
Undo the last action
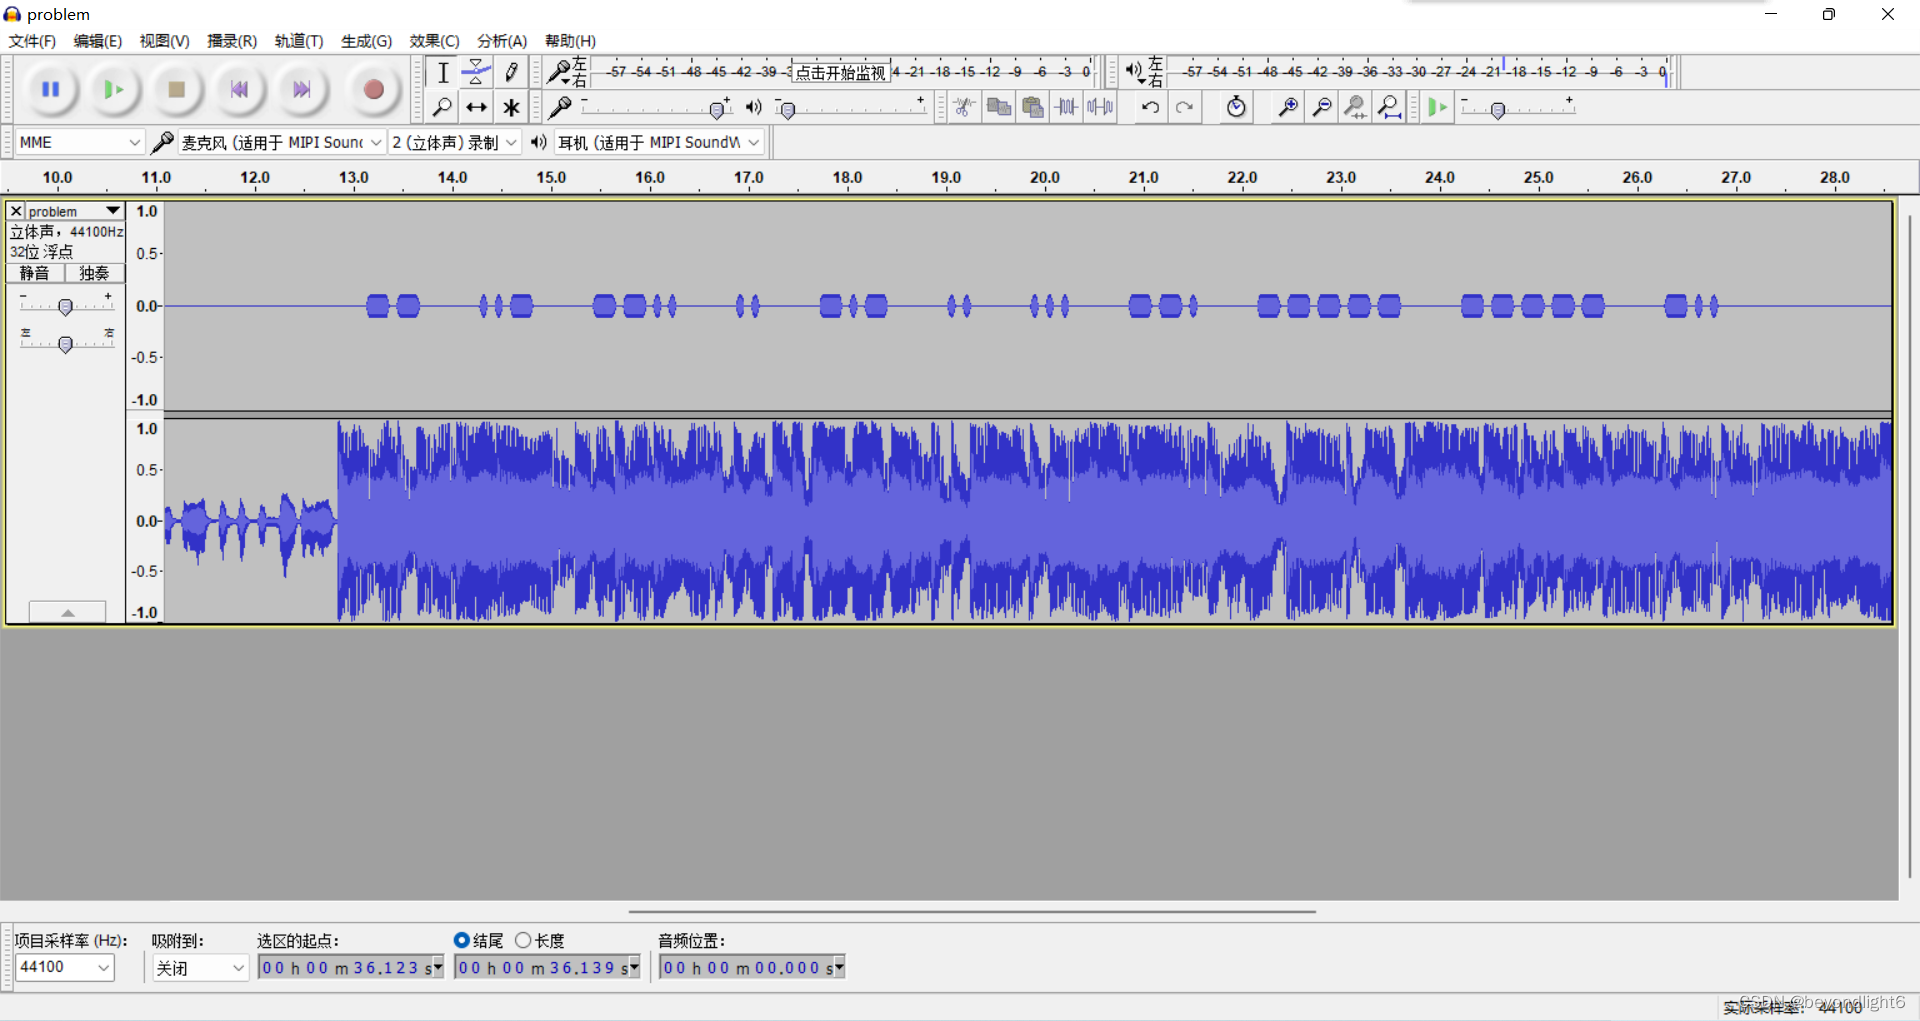1150,107
